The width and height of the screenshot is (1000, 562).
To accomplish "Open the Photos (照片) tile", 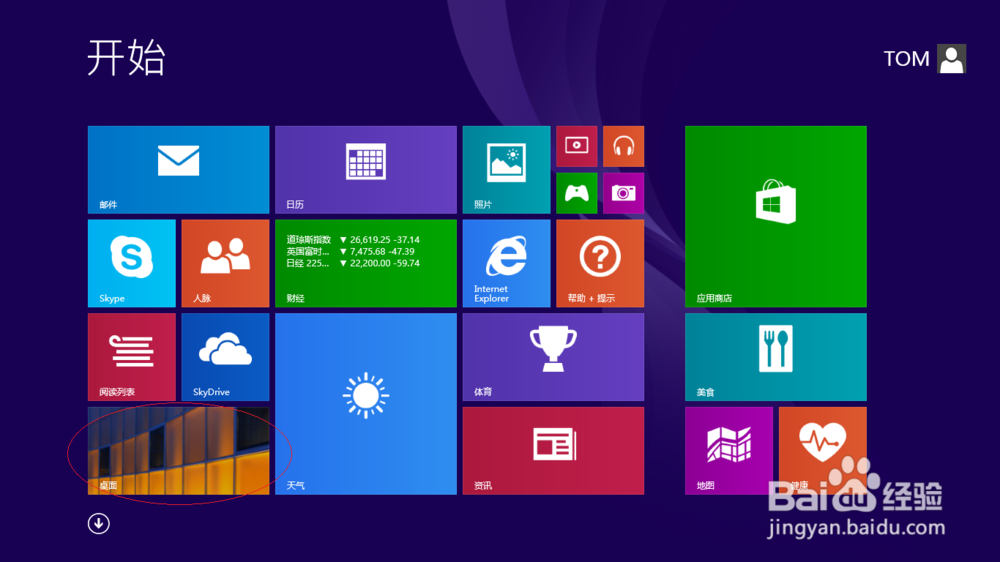I will pyautogui.click(x=506, y=170).
